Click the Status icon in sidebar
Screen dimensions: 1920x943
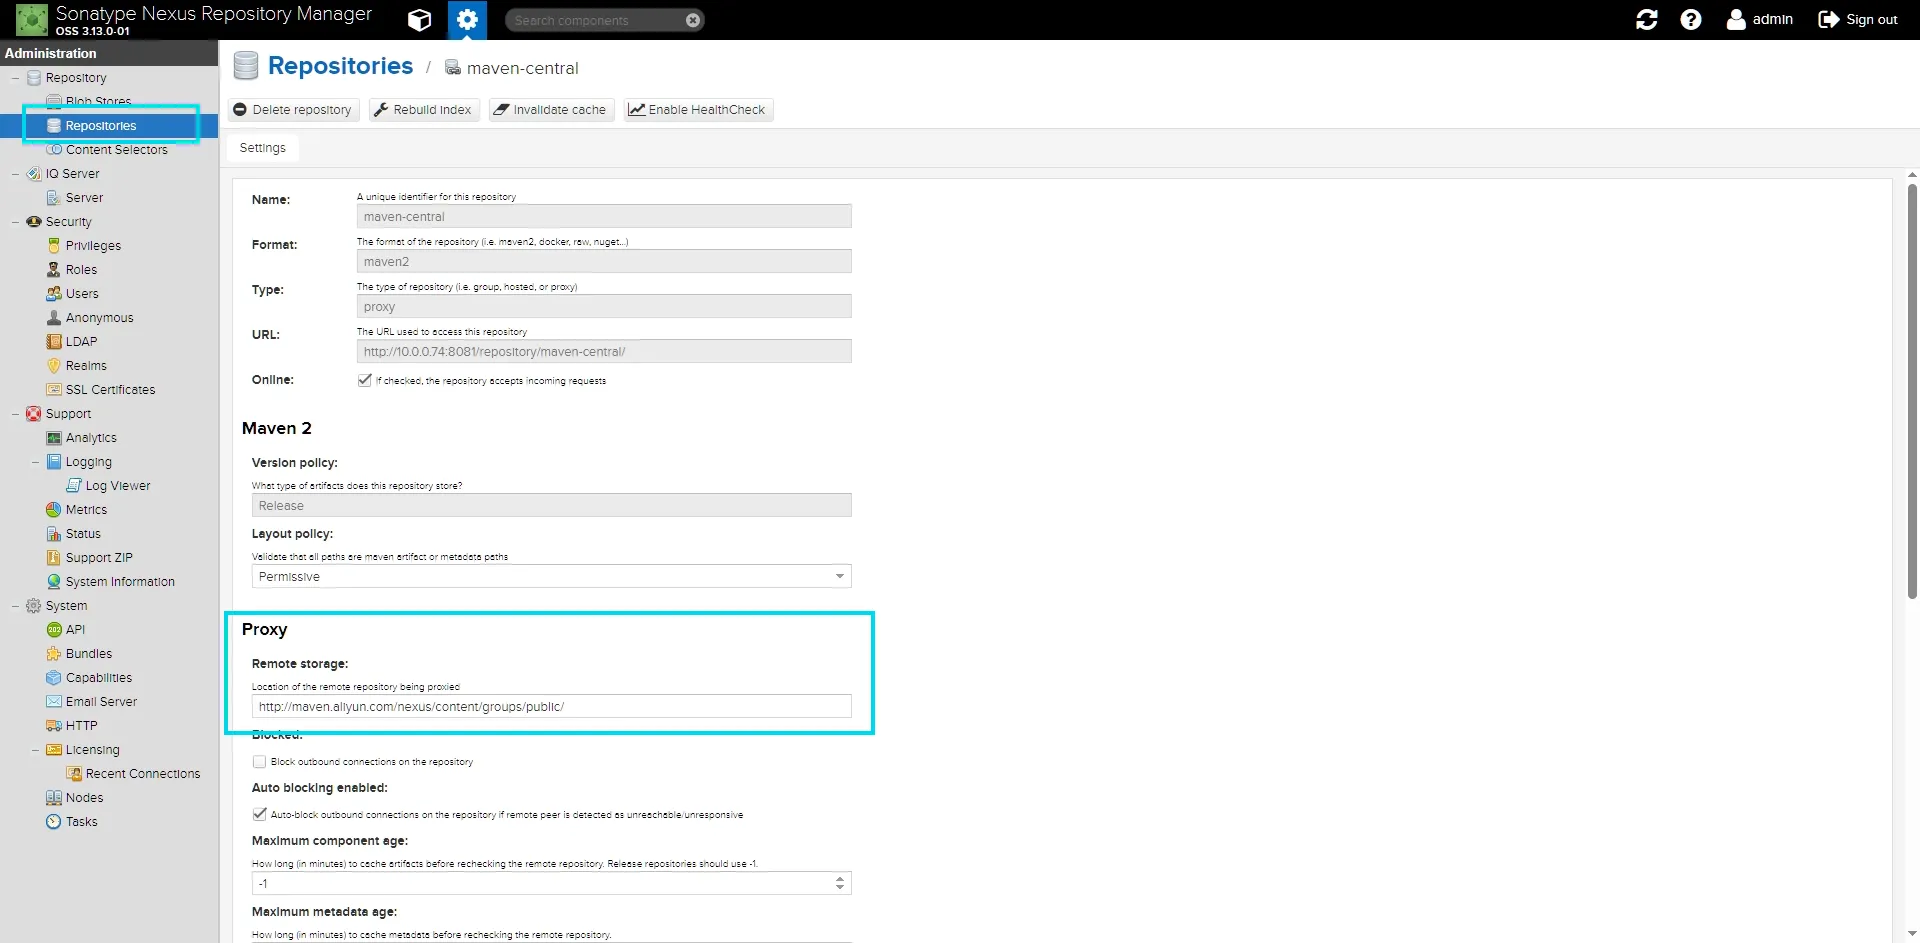tap(54, 534)
